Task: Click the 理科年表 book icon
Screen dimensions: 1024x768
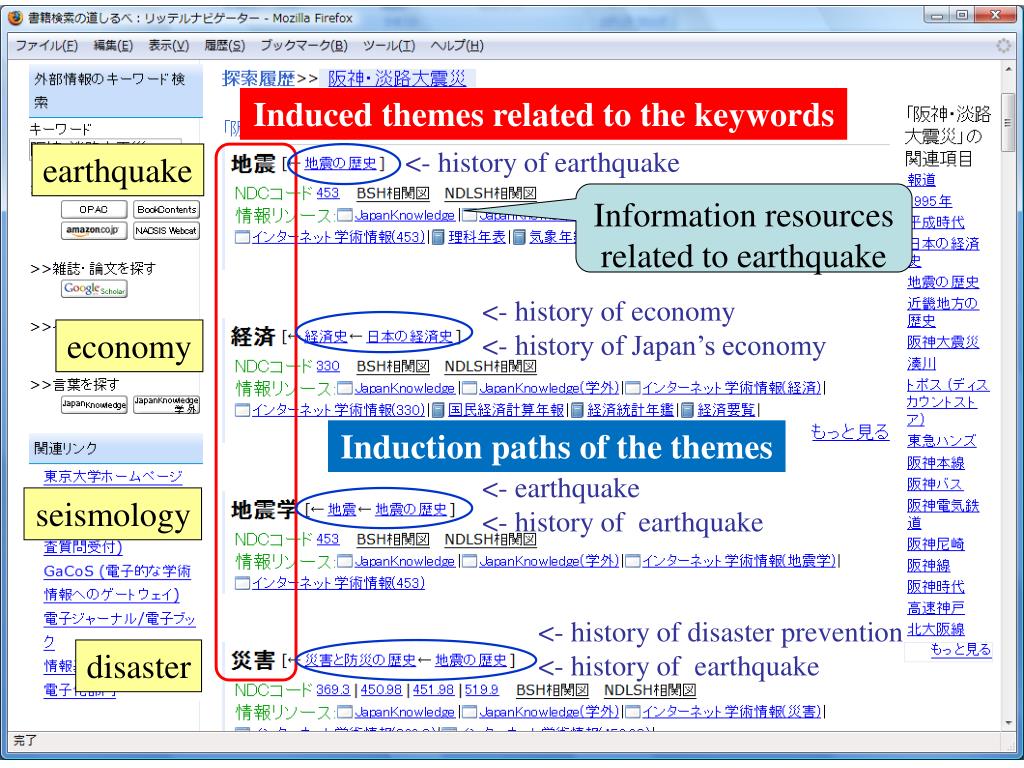Action: [439, 237]
